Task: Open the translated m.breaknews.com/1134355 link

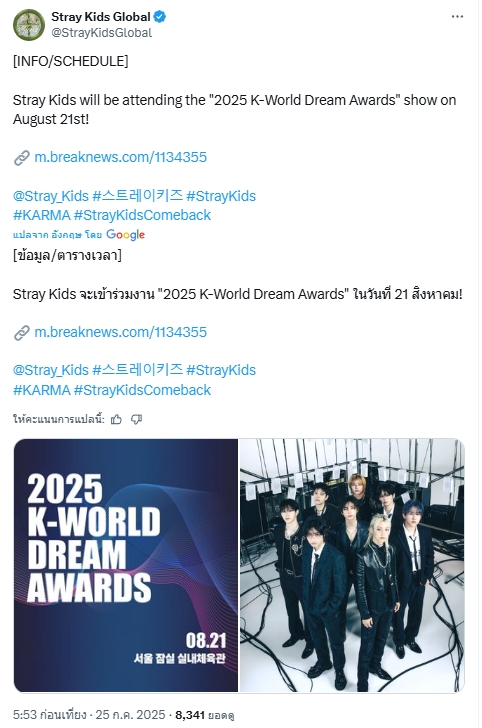Action: click(x=121, y=332)
